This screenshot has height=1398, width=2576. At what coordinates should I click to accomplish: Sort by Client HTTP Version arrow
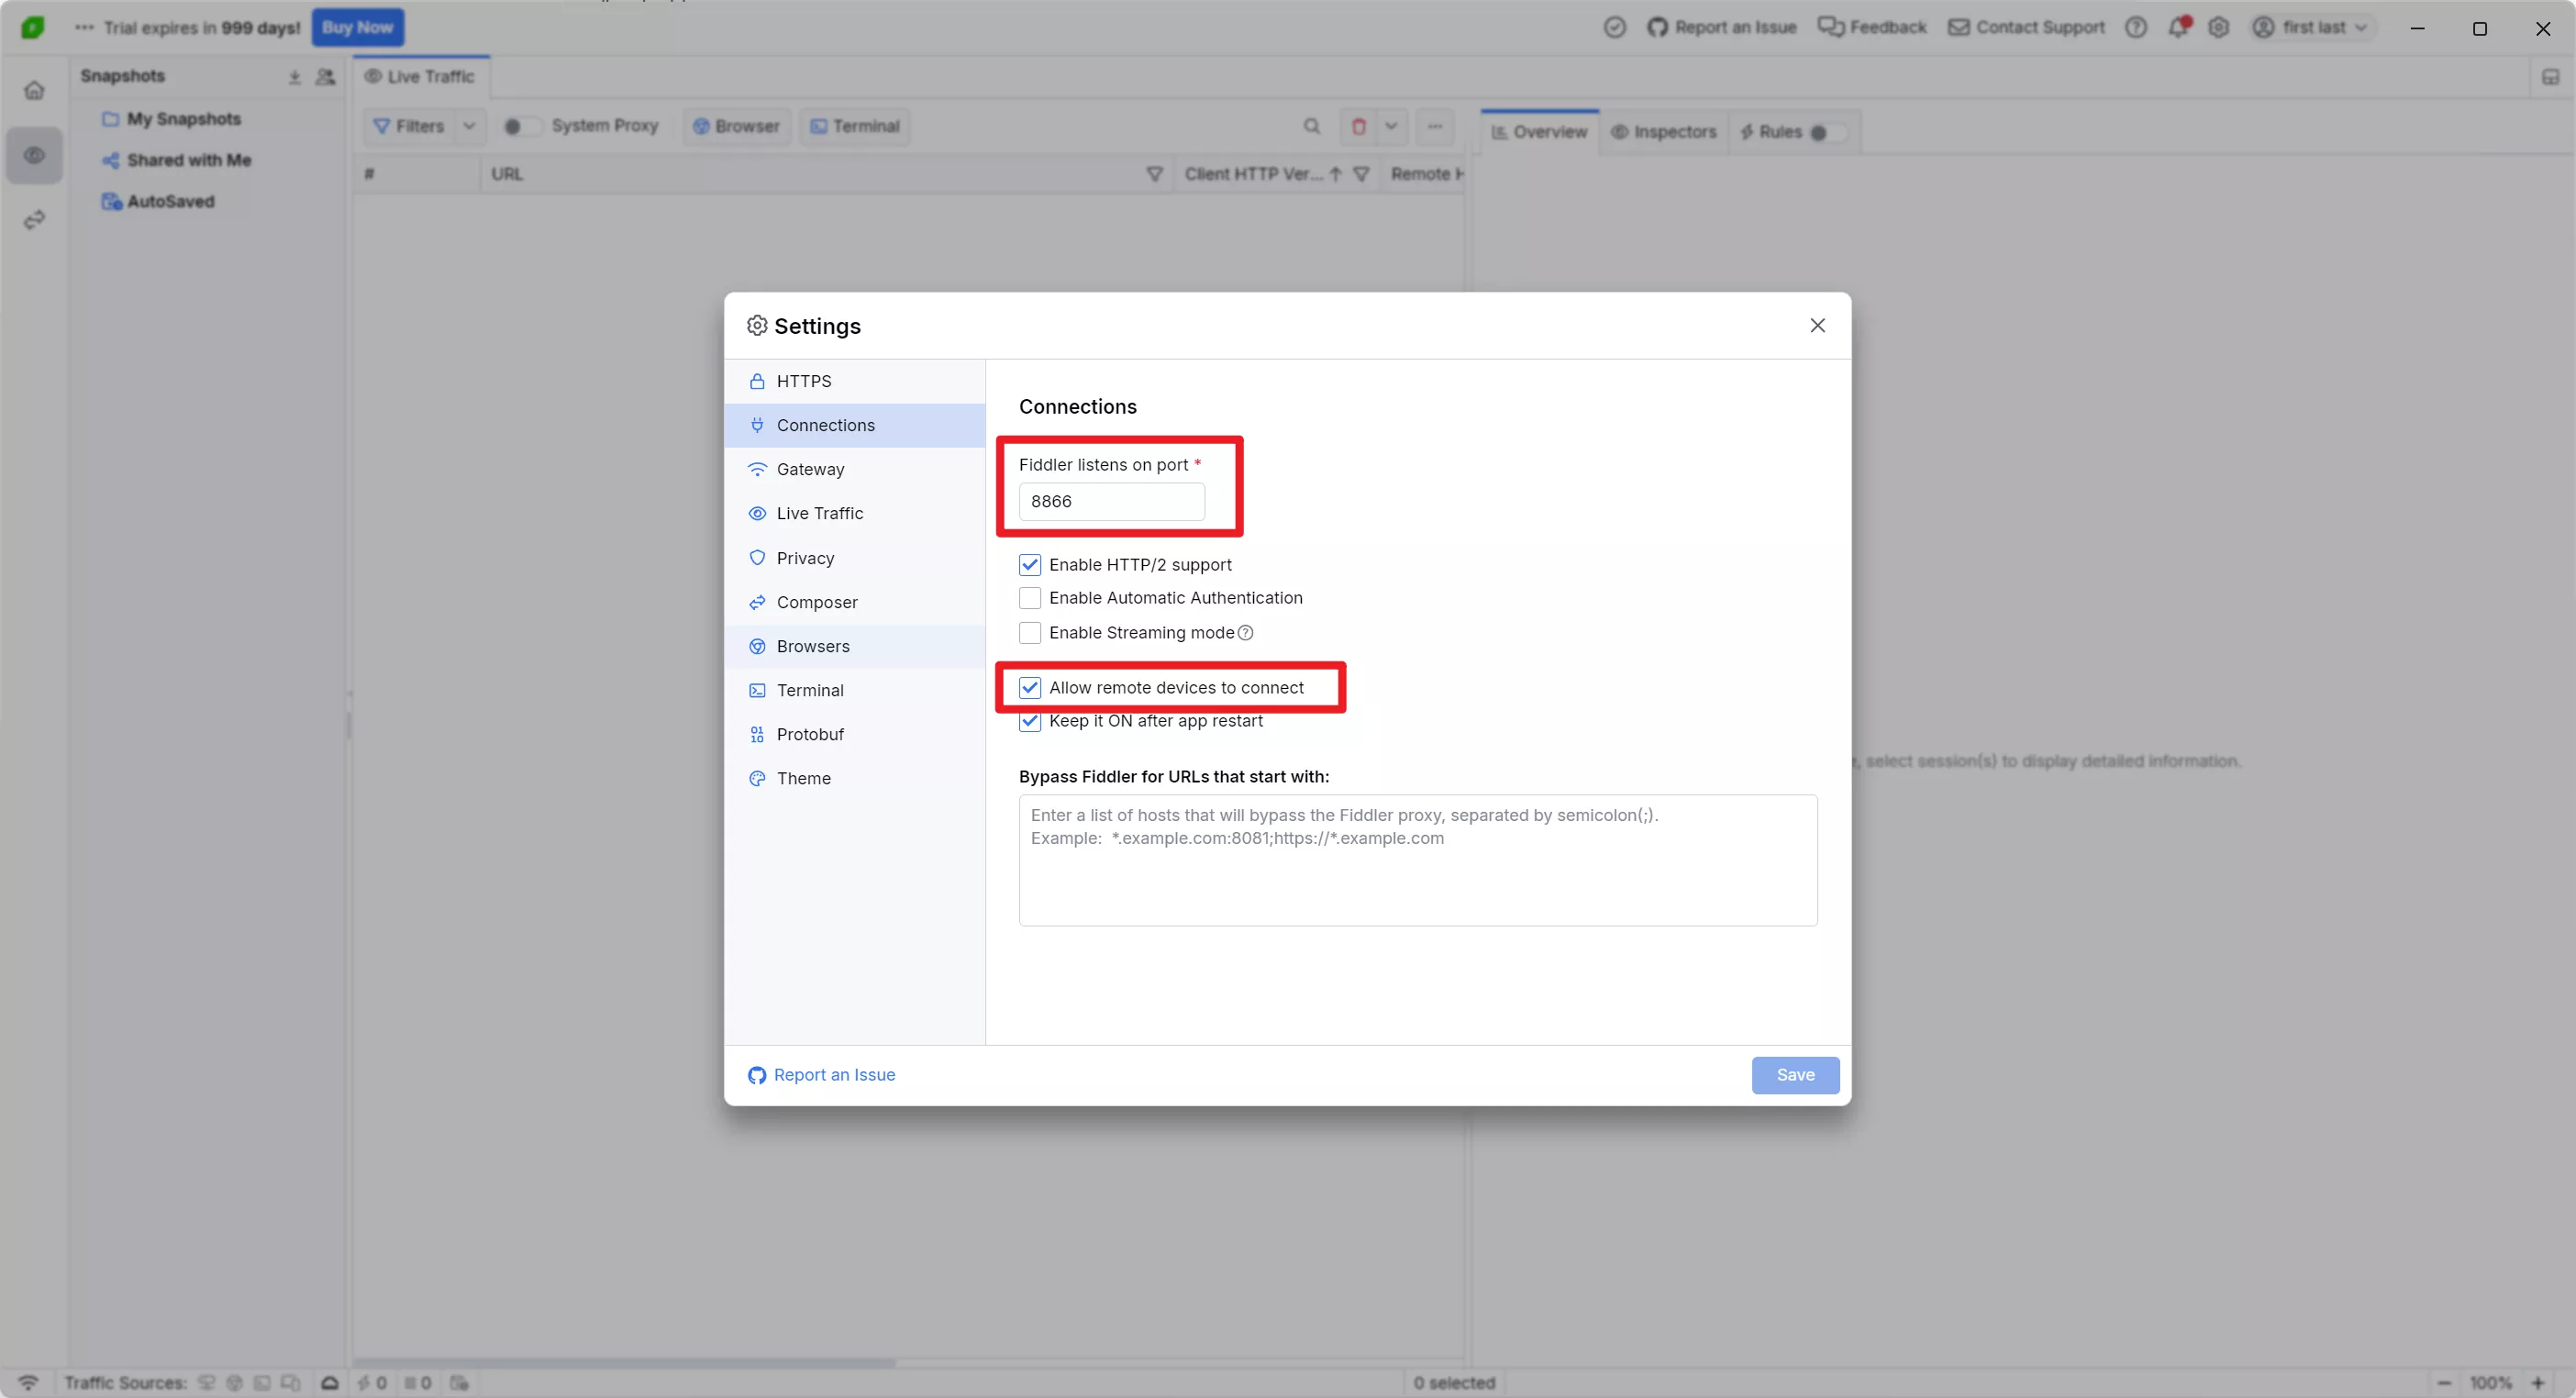pyautogui.click(x=1335, y=174)
